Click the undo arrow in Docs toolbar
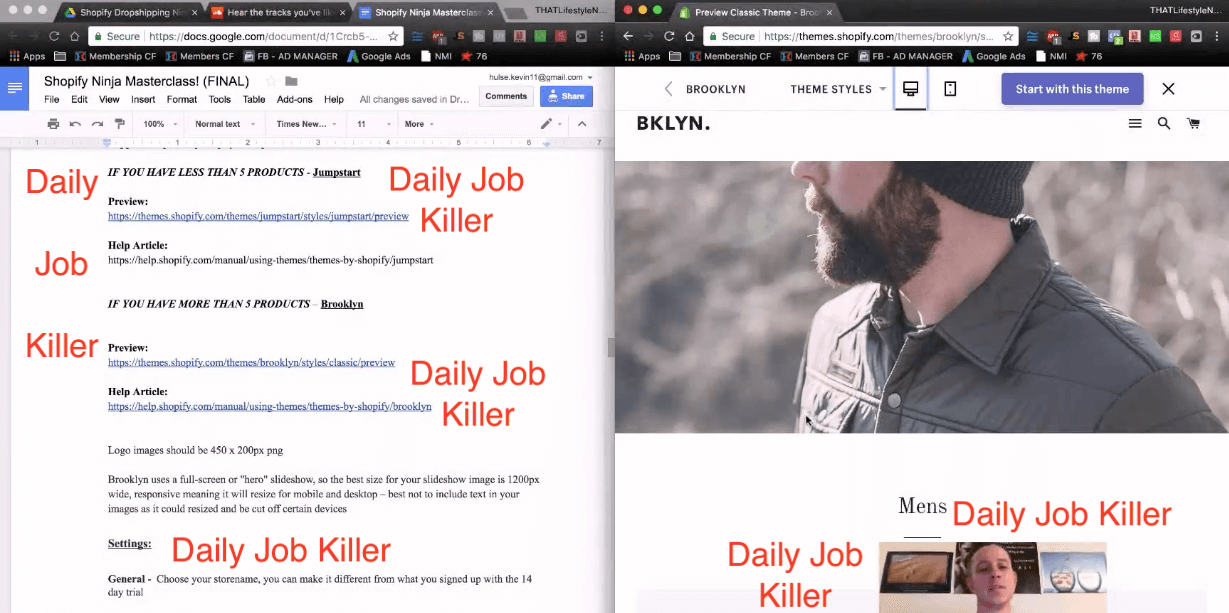Image resolution: width=1229 pixels, height=613 pixels. [x=75, y=124]
